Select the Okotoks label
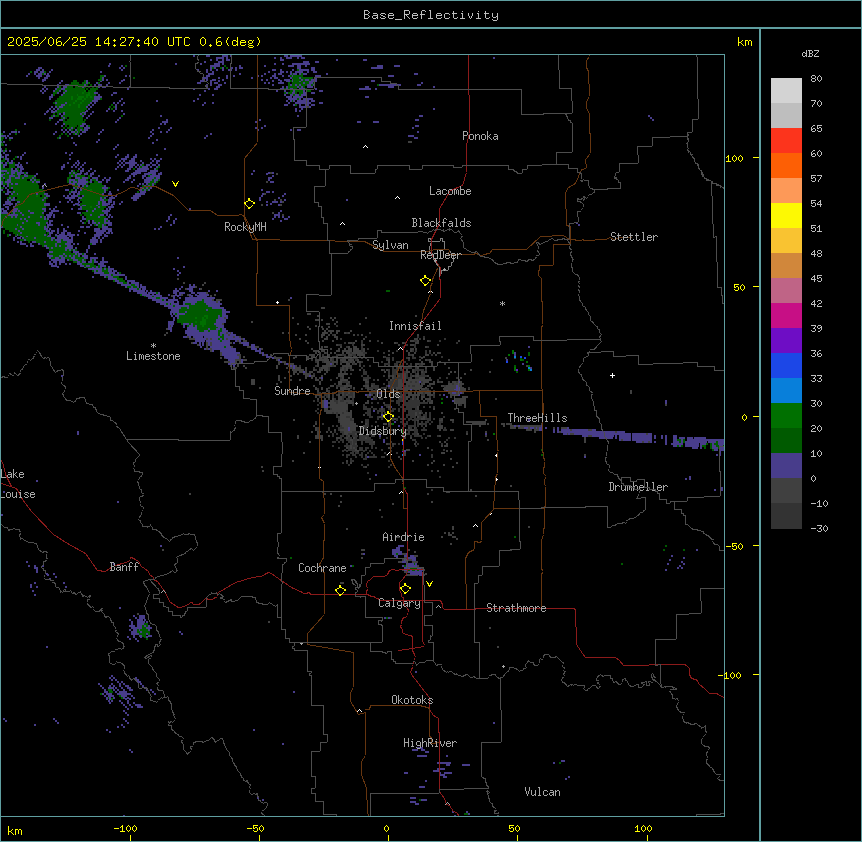This screenshot has height=842, width=862. [x=412, y=700]
